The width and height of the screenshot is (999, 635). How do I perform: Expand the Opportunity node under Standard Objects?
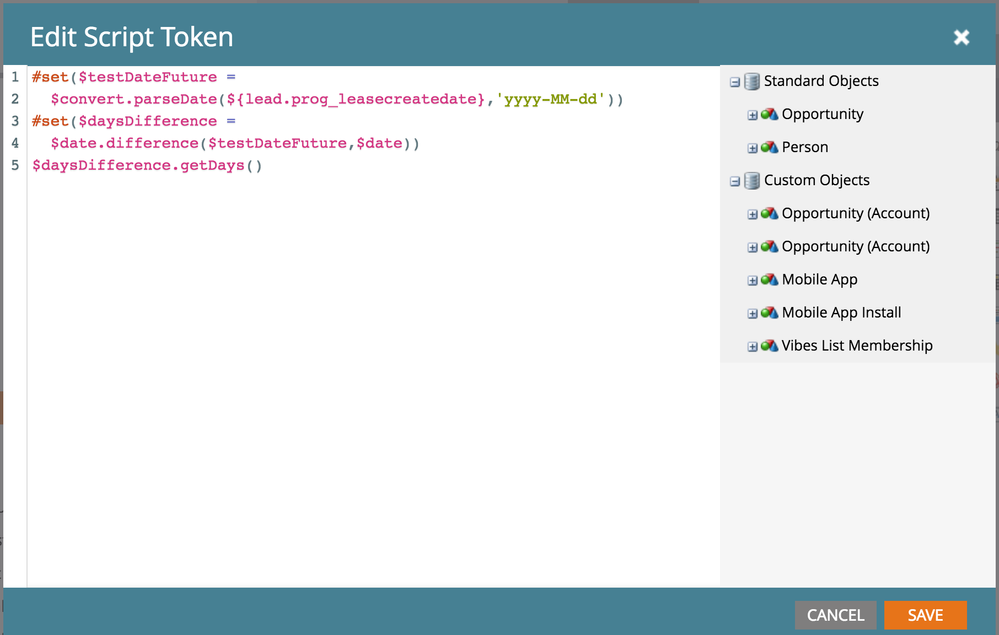[753, 115]
